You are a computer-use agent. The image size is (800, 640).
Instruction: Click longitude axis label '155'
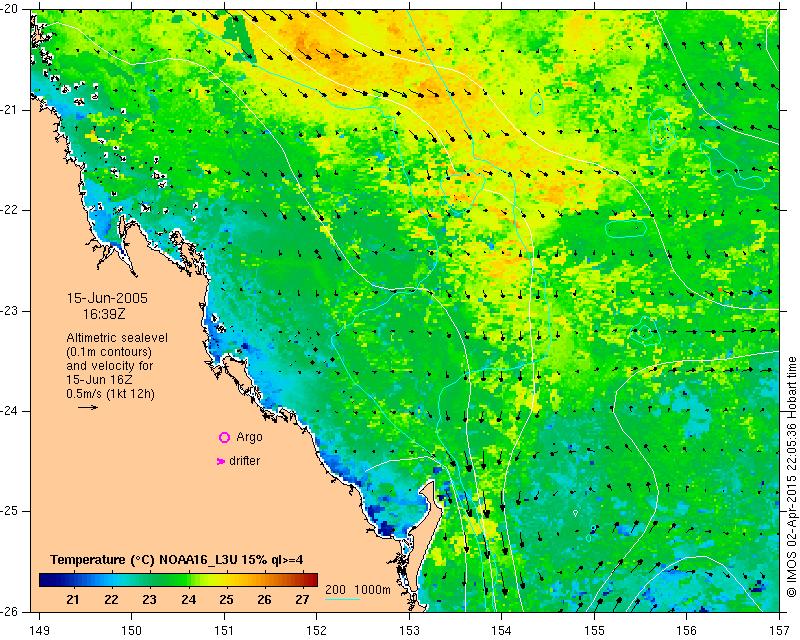click(594, 631)
